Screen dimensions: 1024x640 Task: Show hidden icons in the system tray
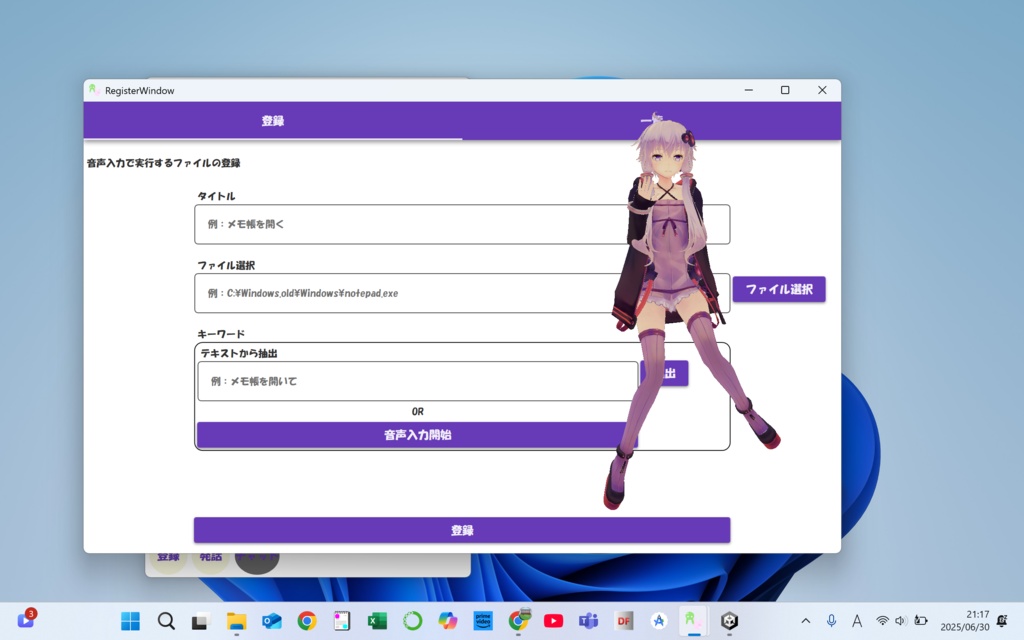point(805,620)
